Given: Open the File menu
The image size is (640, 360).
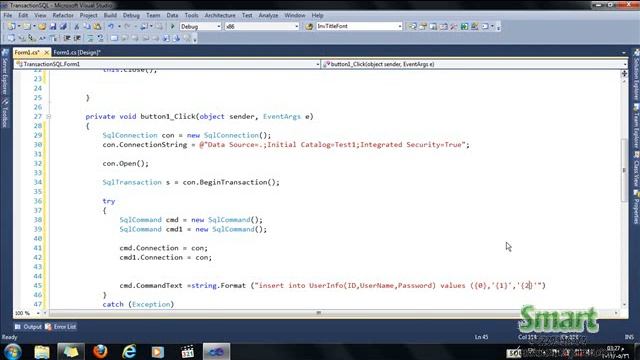Looking at the screenshot, I should pos(8,16).
